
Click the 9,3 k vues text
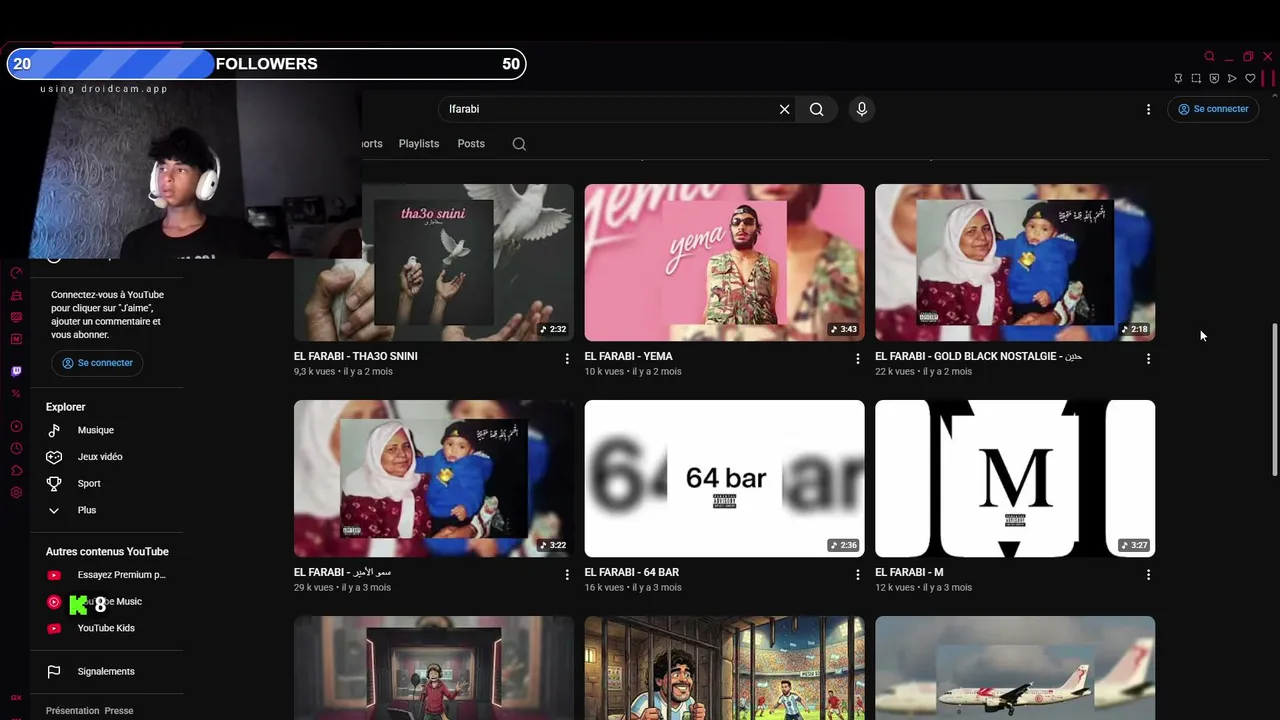coord(315,371)
